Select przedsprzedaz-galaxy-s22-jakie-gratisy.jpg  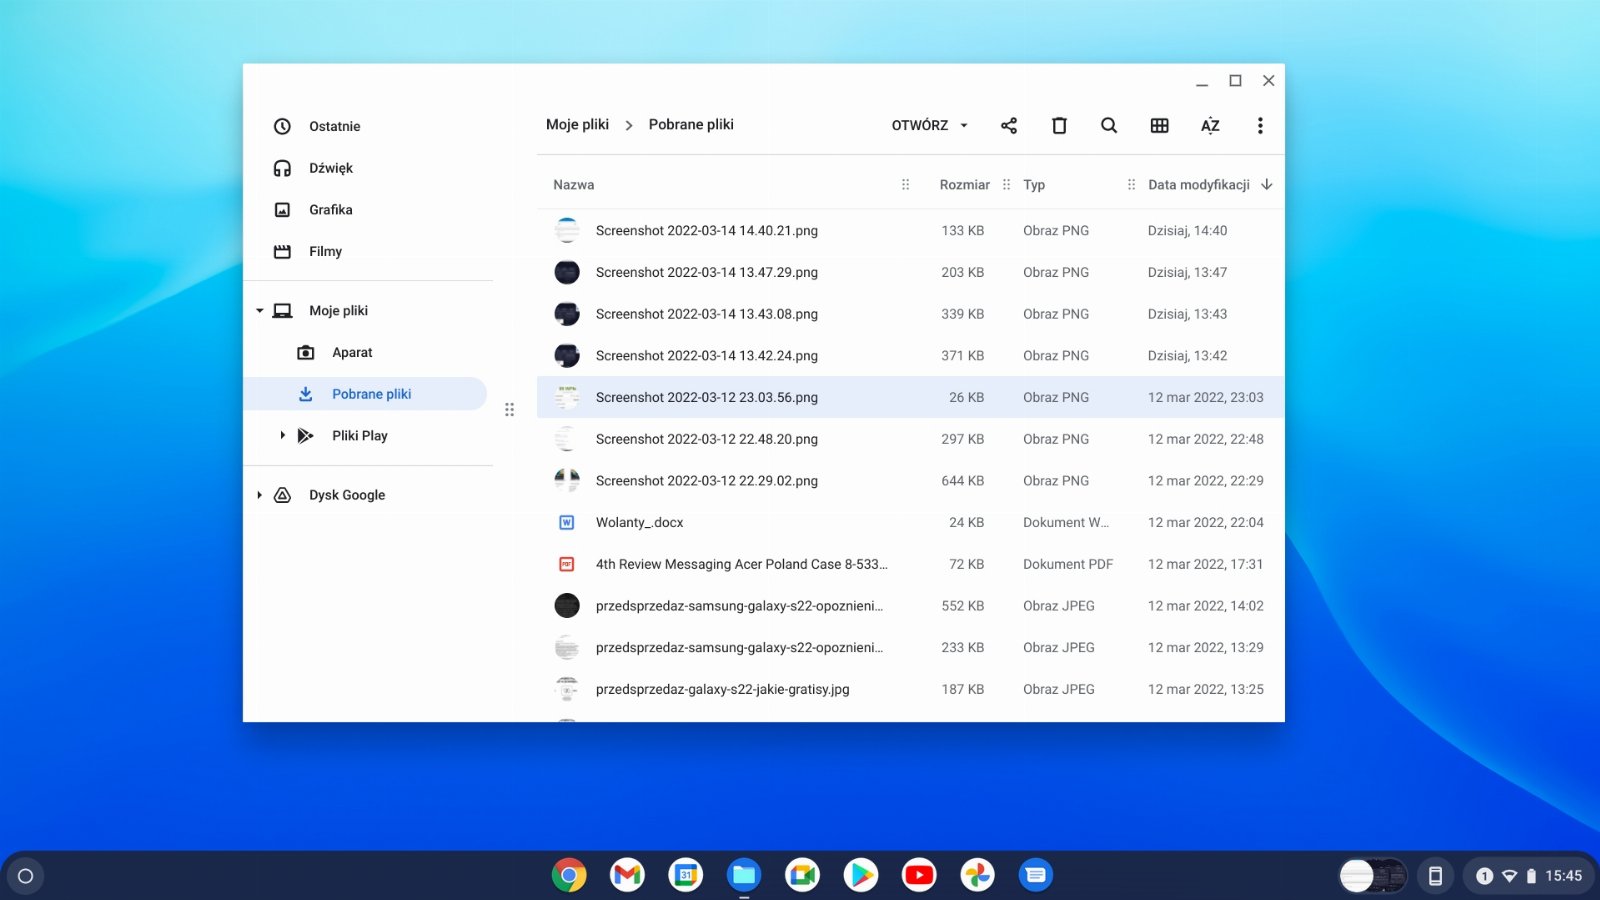pyautogui.click(x=910, y=689)
